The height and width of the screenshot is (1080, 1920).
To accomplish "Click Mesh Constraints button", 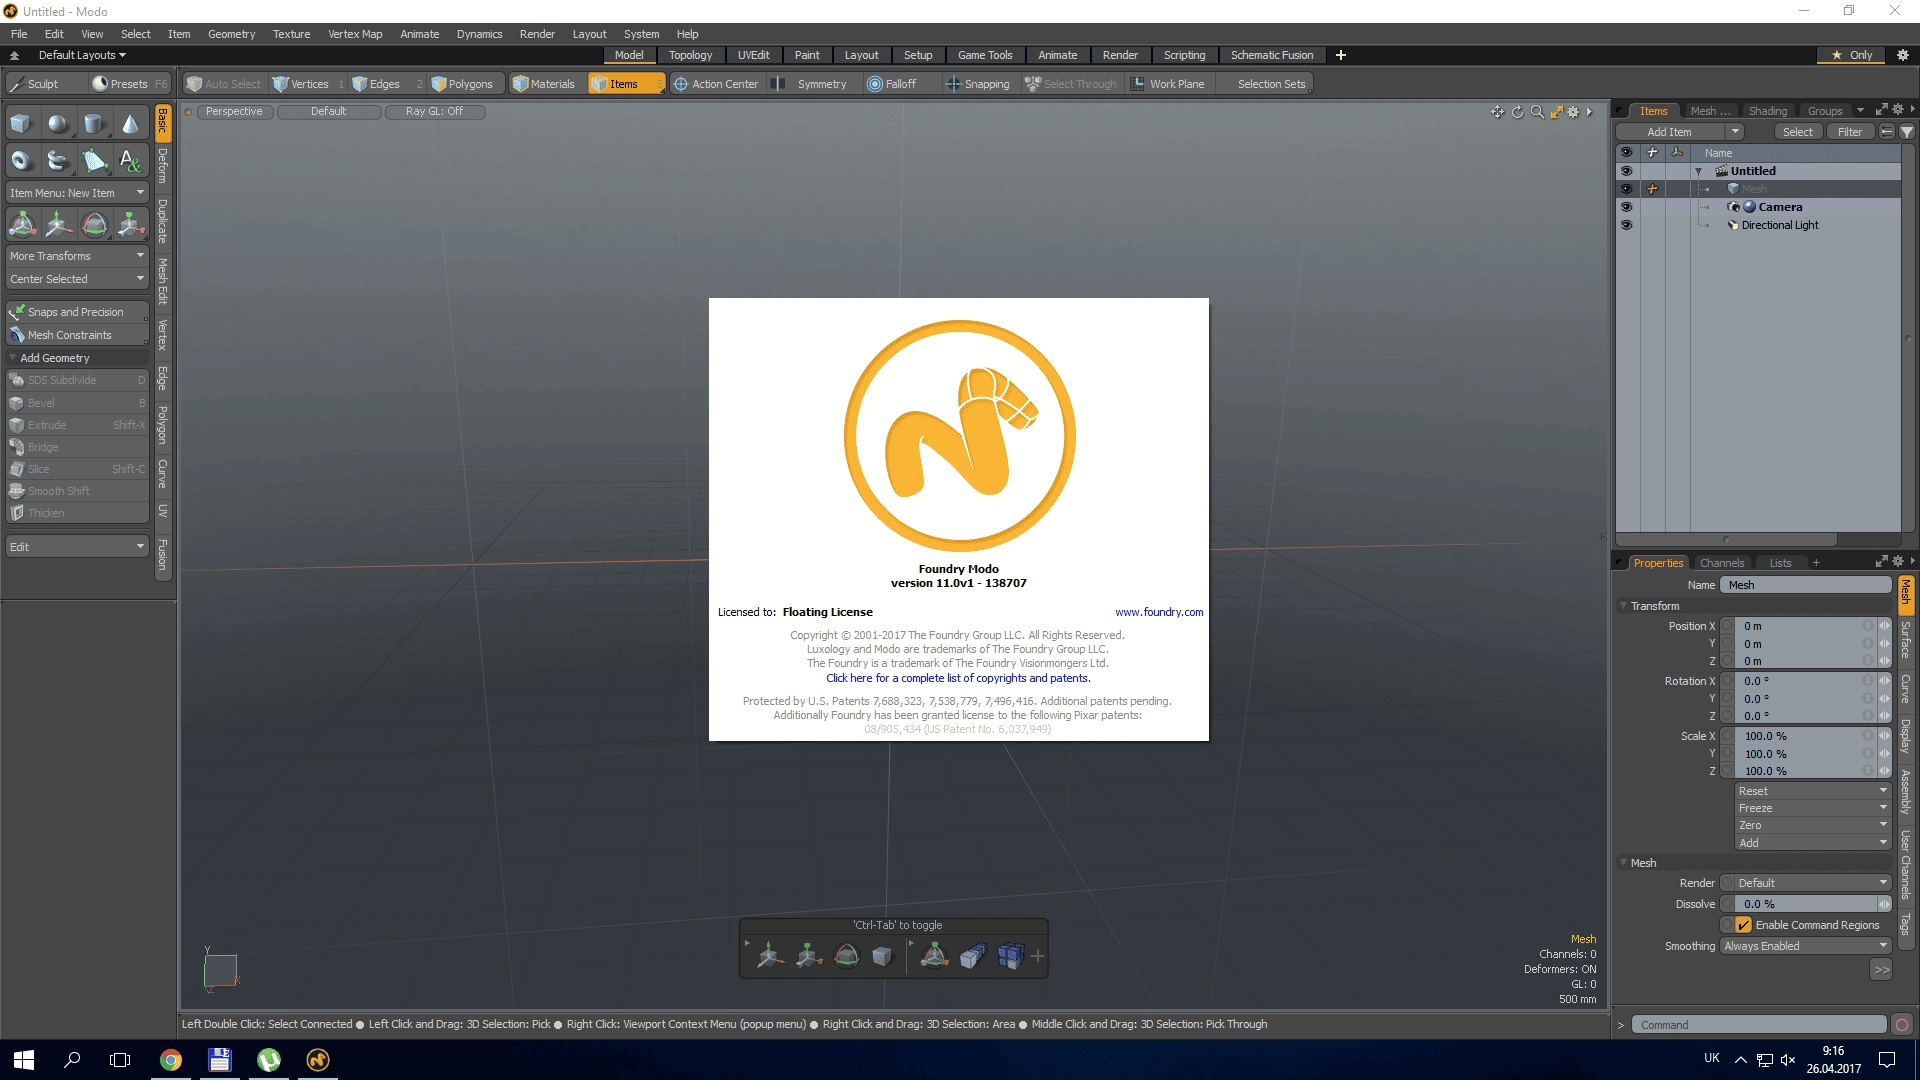I will point(77,335).
